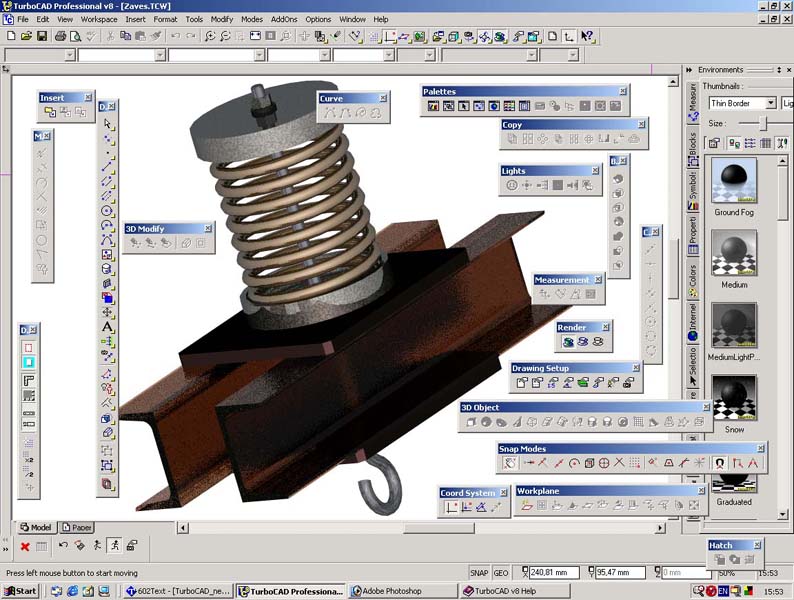Save the drawing with the floppy icon

pyautogui.click(x=42, y=36)
